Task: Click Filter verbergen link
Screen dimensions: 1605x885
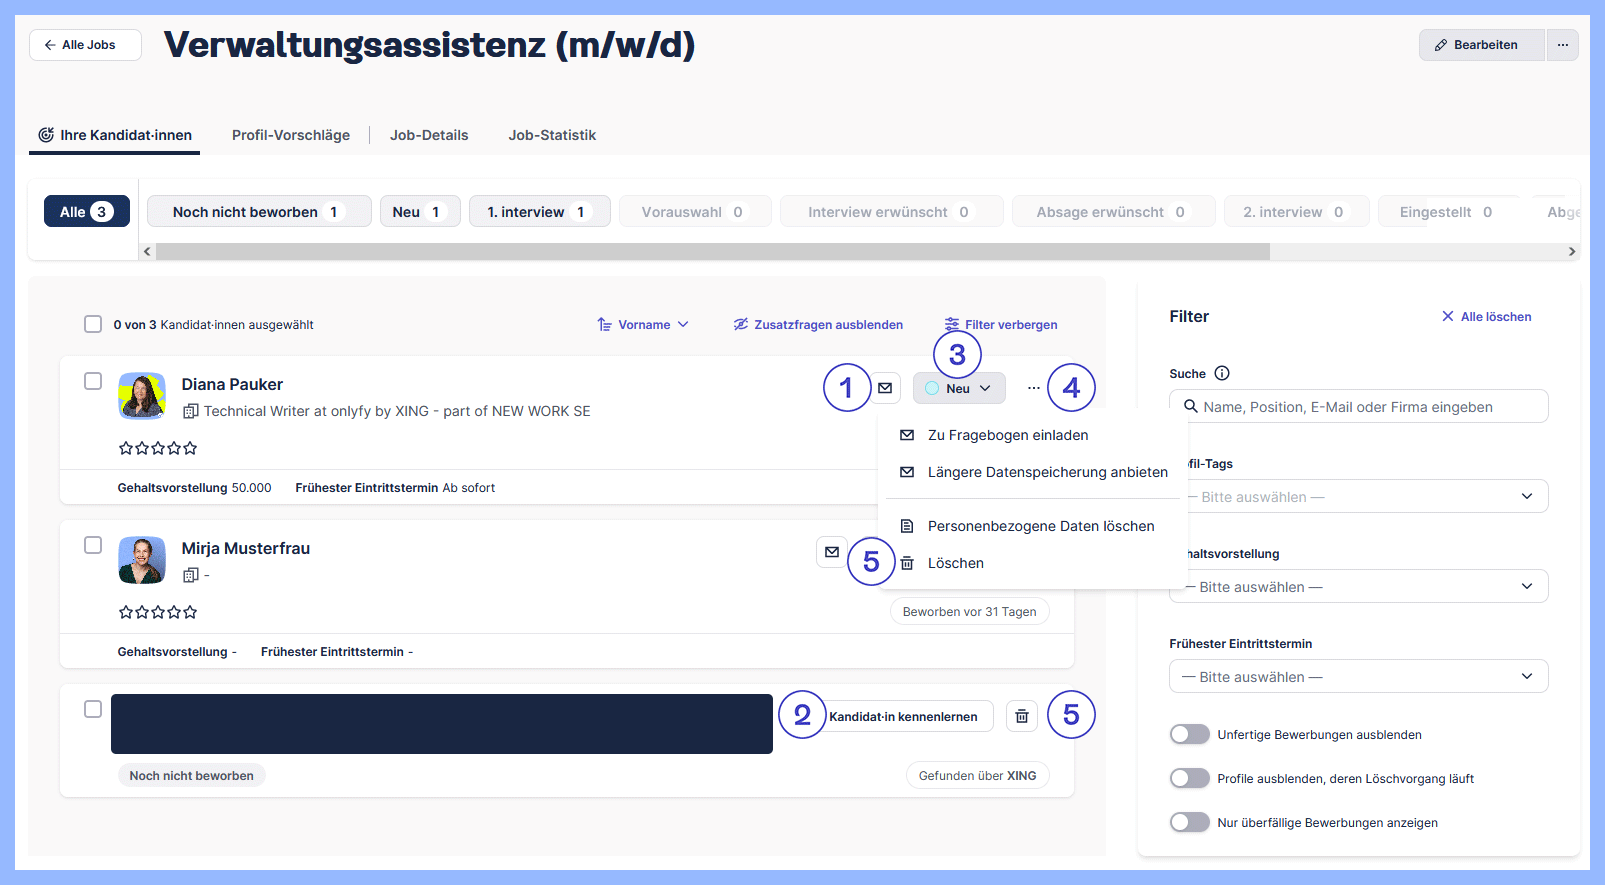Action: coord(1001,325)
